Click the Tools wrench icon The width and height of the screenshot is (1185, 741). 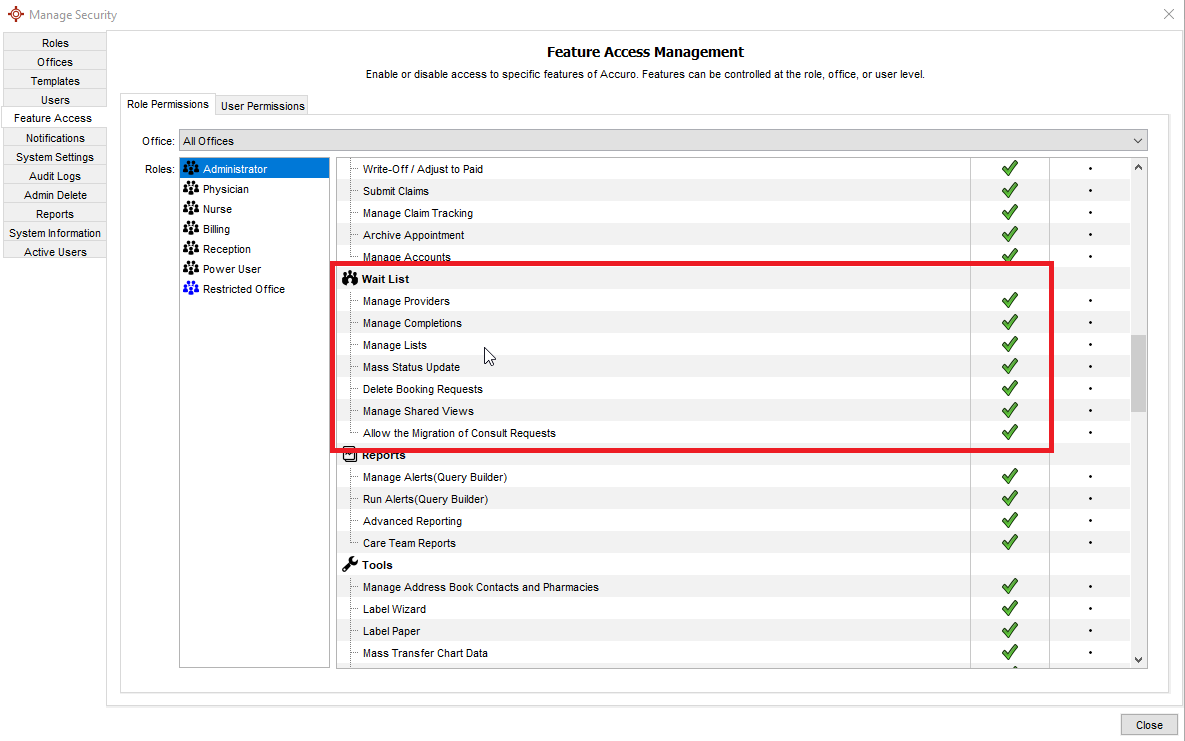(x=349, y=565)
